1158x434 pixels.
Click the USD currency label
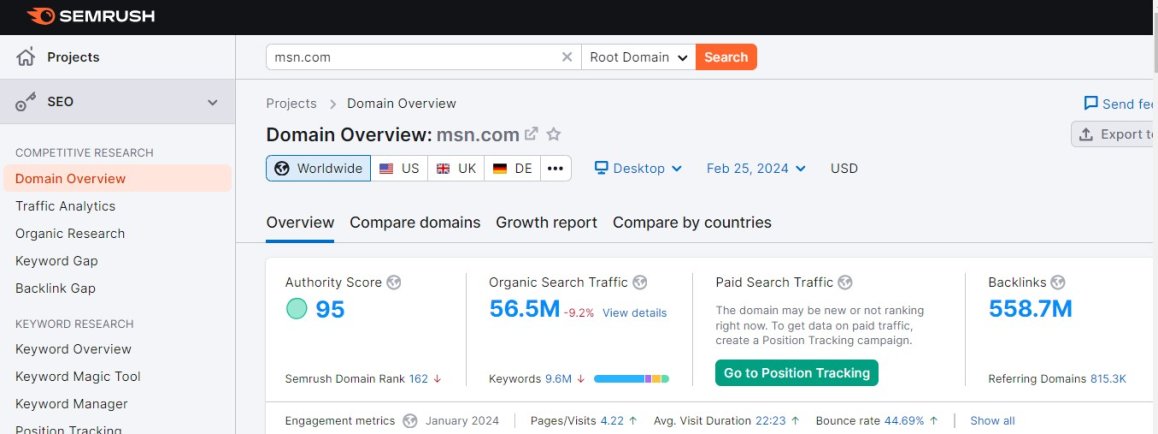click(x=844, y=168)
